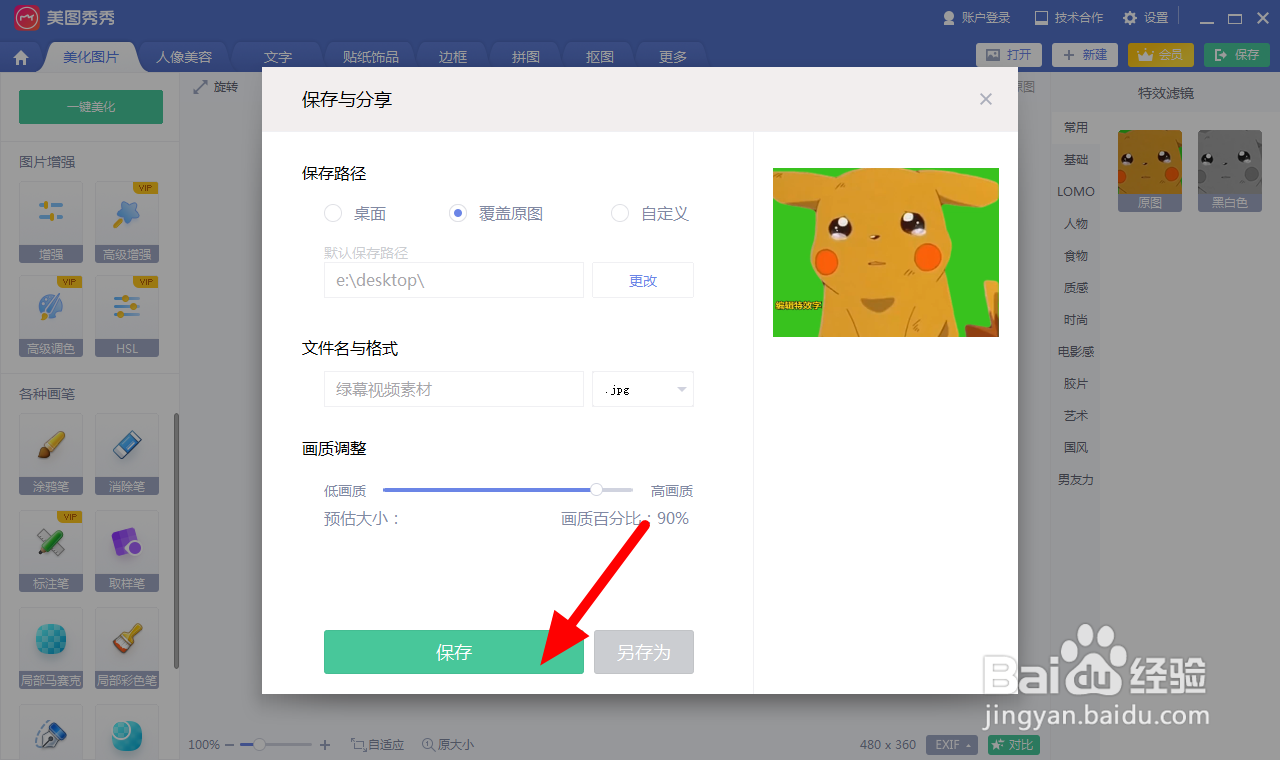Select the 原图 filter thumbnail
The height and width of the screenshot is (760, 1280).
pyautogui.click(x=1150, y=171)
